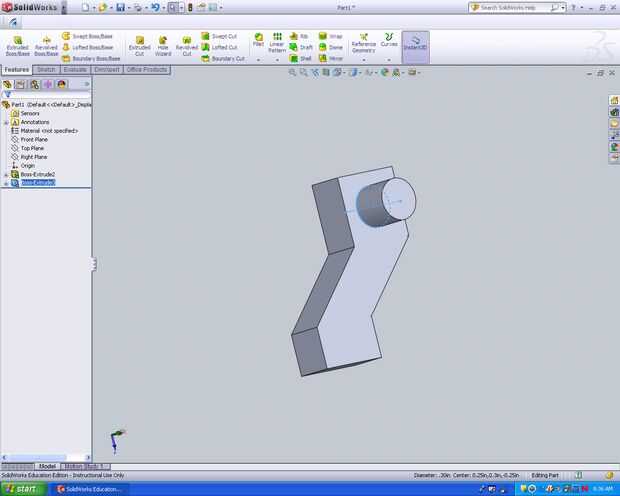Open FeatureManager design tree tab icon
620x496 pixels.
8,84
